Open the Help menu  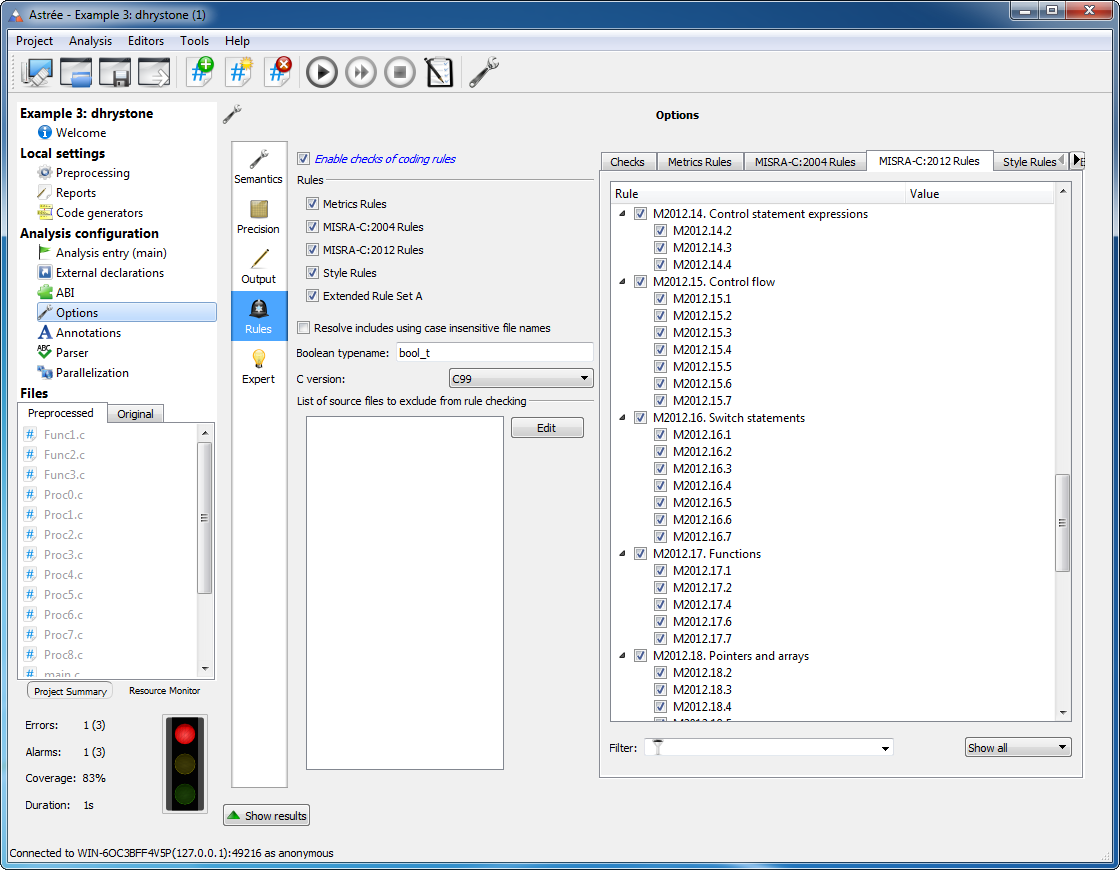tap(237, 41)
